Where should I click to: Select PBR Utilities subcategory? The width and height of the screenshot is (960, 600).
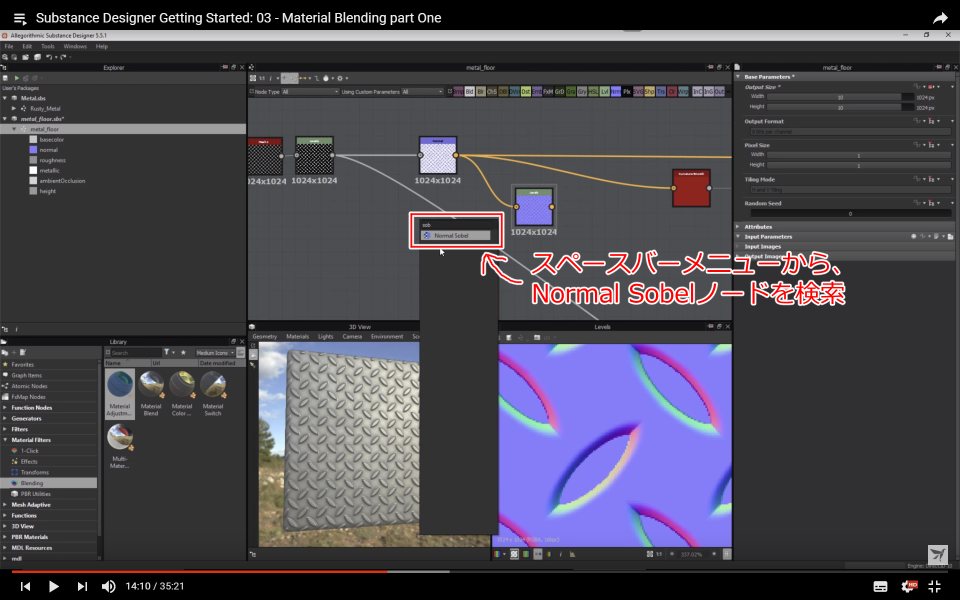click(x=36, y=493)
